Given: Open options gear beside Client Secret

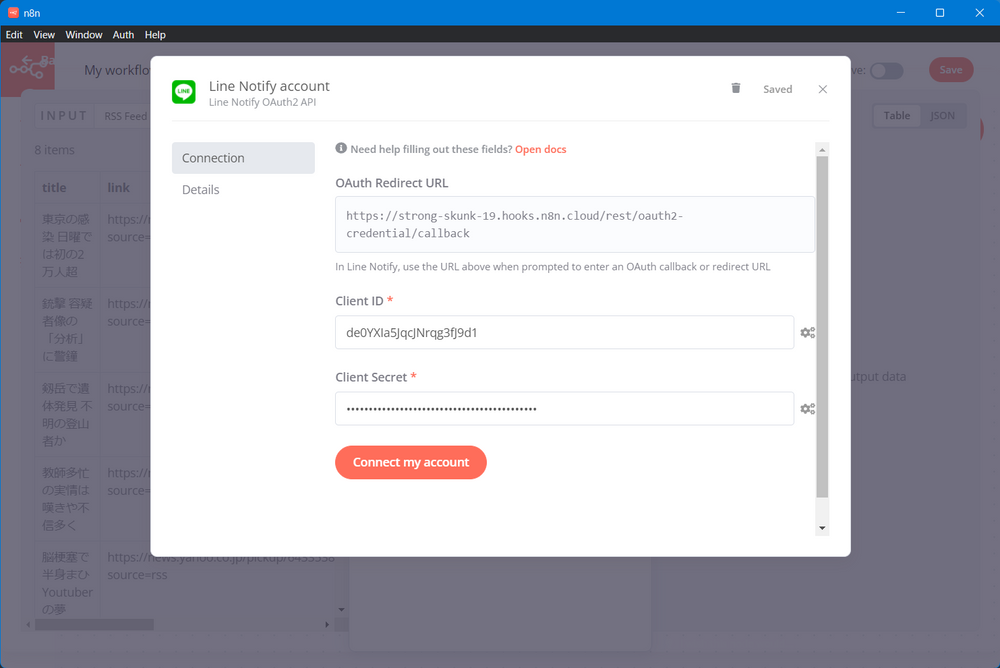Looking at the screenshot, I should coord(807,409).
